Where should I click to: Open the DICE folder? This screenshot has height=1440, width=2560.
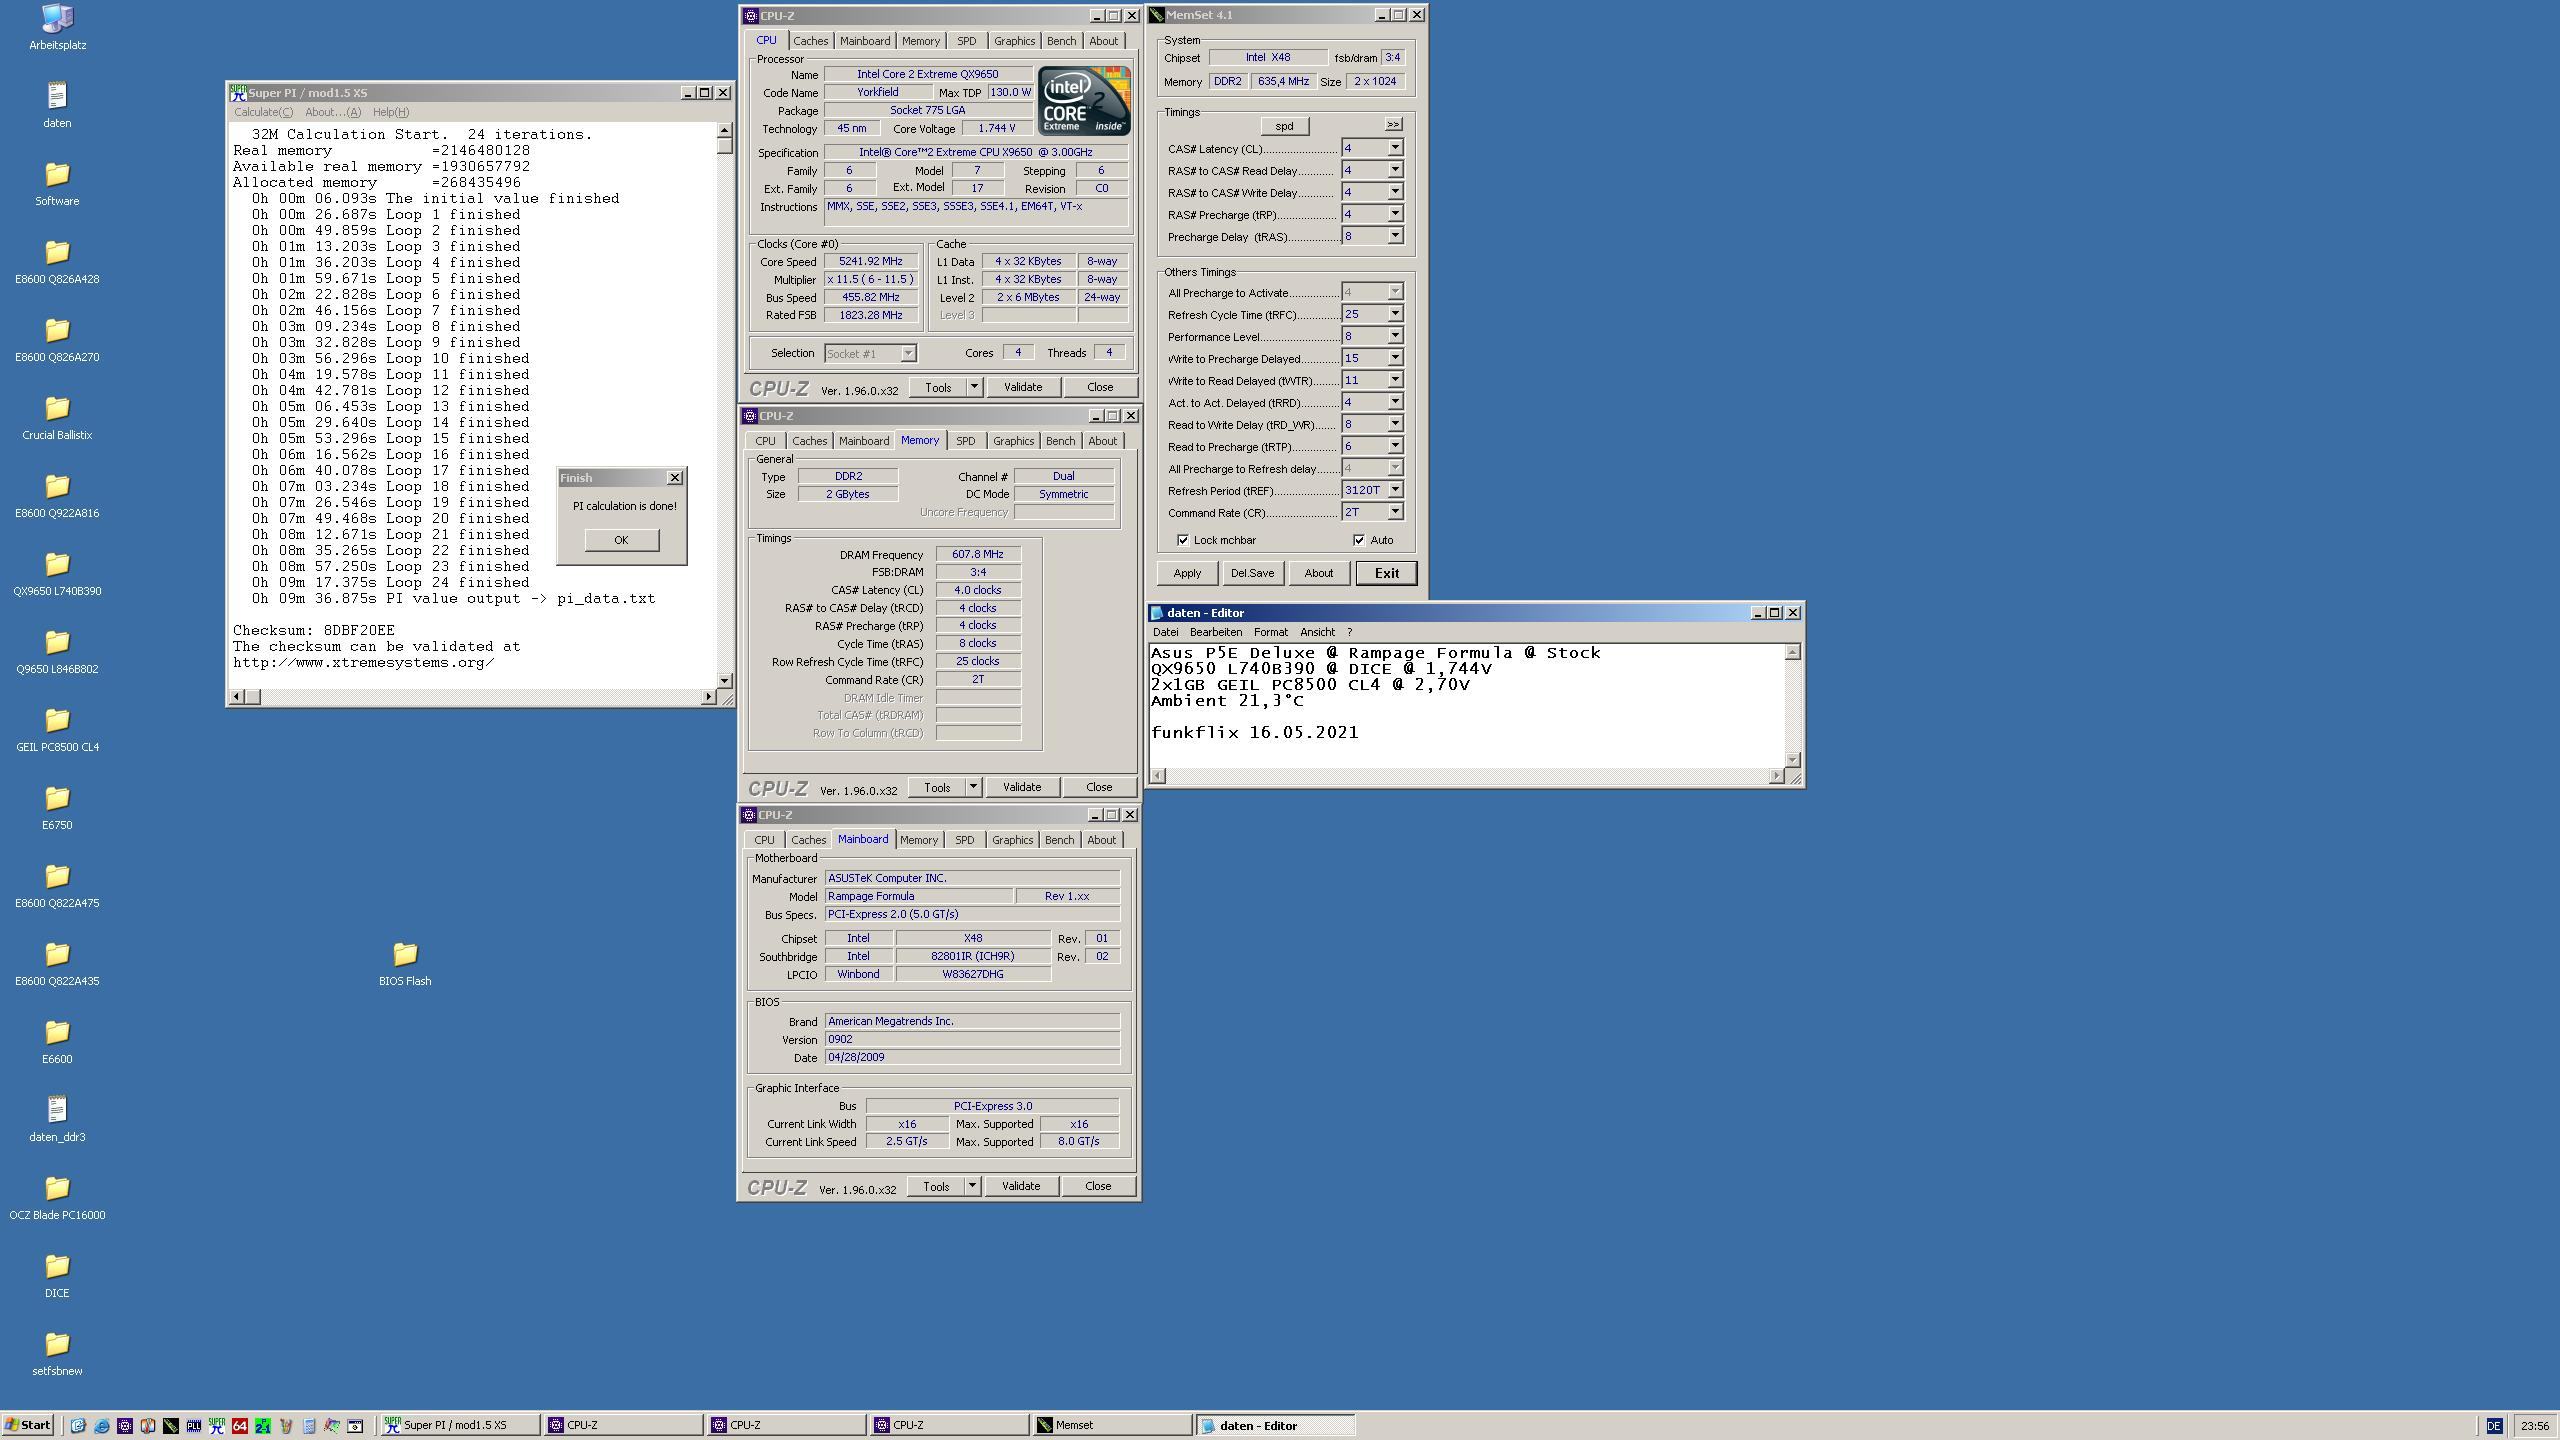click(57, 1275)
